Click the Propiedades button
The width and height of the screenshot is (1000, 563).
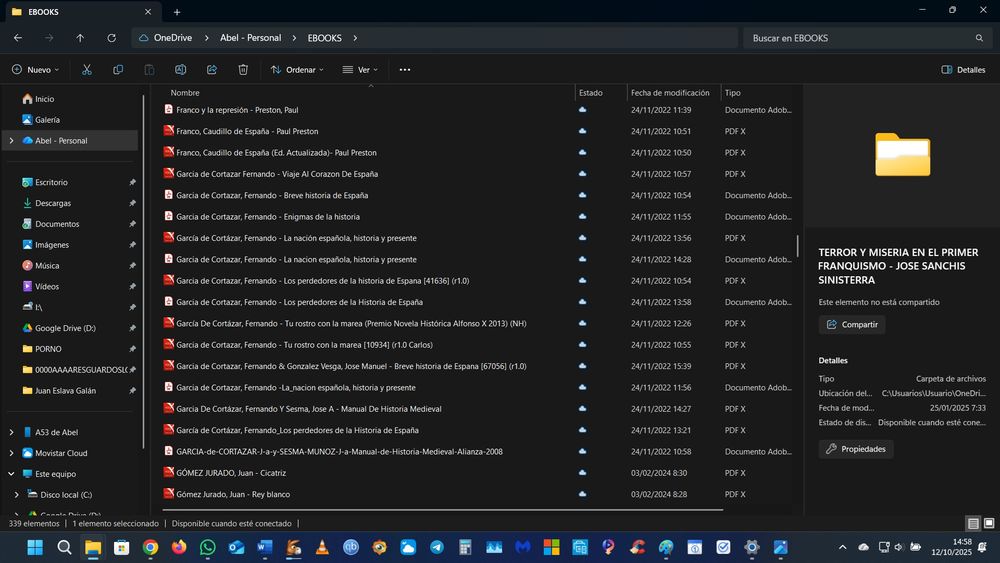[856, 449]
